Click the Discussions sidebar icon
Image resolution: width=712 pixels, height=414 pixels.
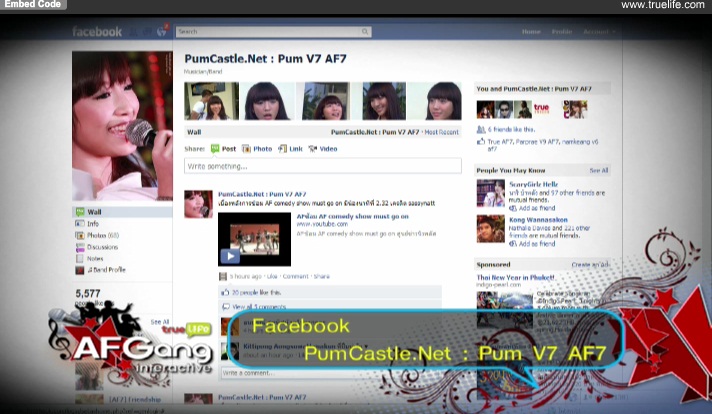pos(80,247)
